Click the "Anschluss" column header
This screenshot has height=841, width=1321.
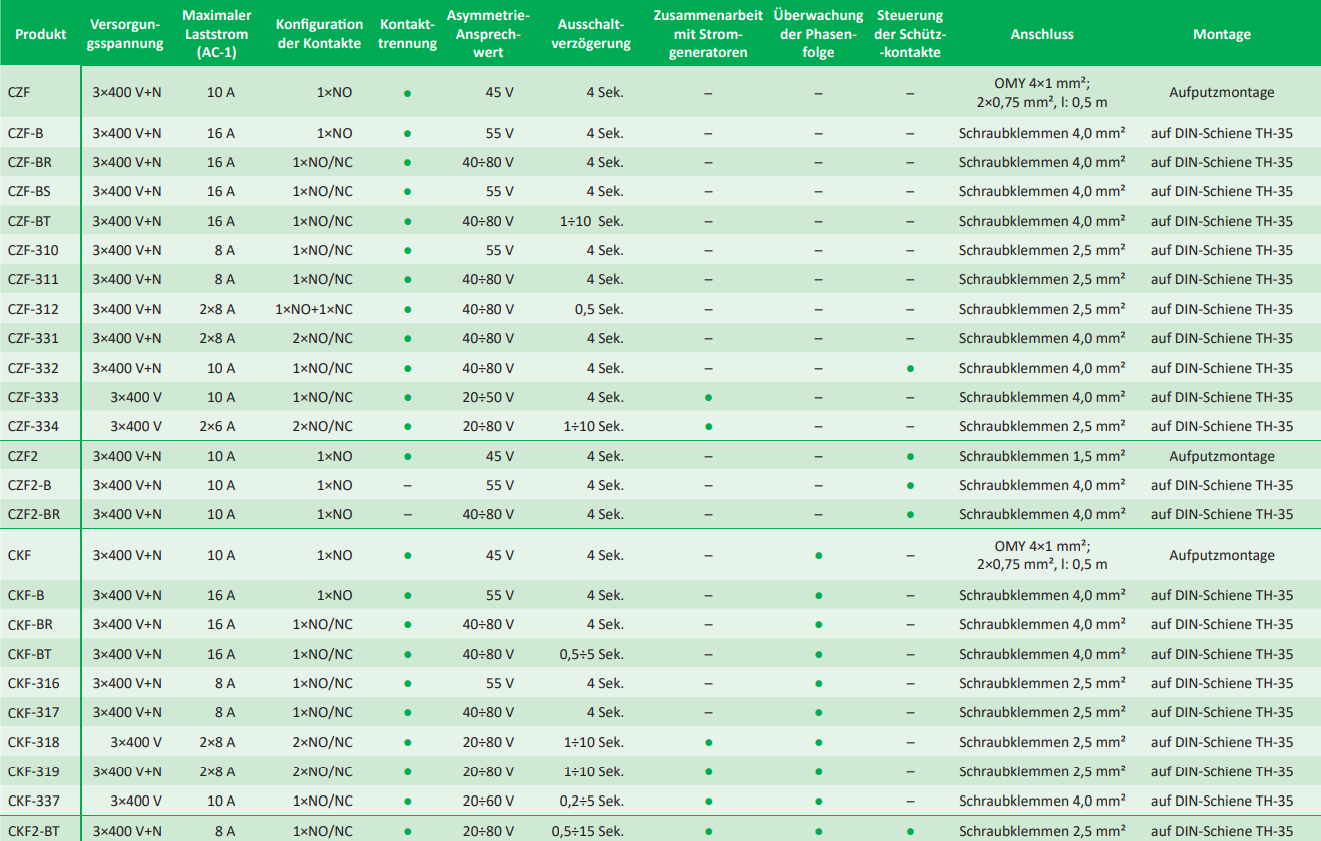(x=1042, y=34)
